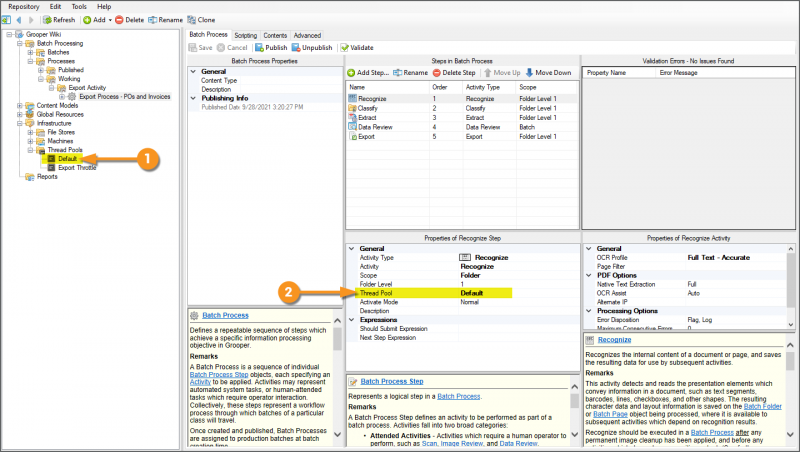The height and width of the screenshot is (452, 800).
Task: Click the Validate checkmark icon
Action: click(x=344, y=47)
